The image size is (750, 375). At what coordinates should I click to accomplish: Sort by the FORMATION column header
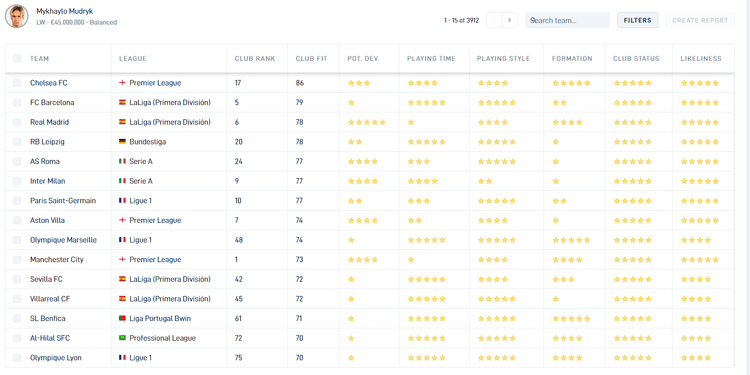coord(572,58)
